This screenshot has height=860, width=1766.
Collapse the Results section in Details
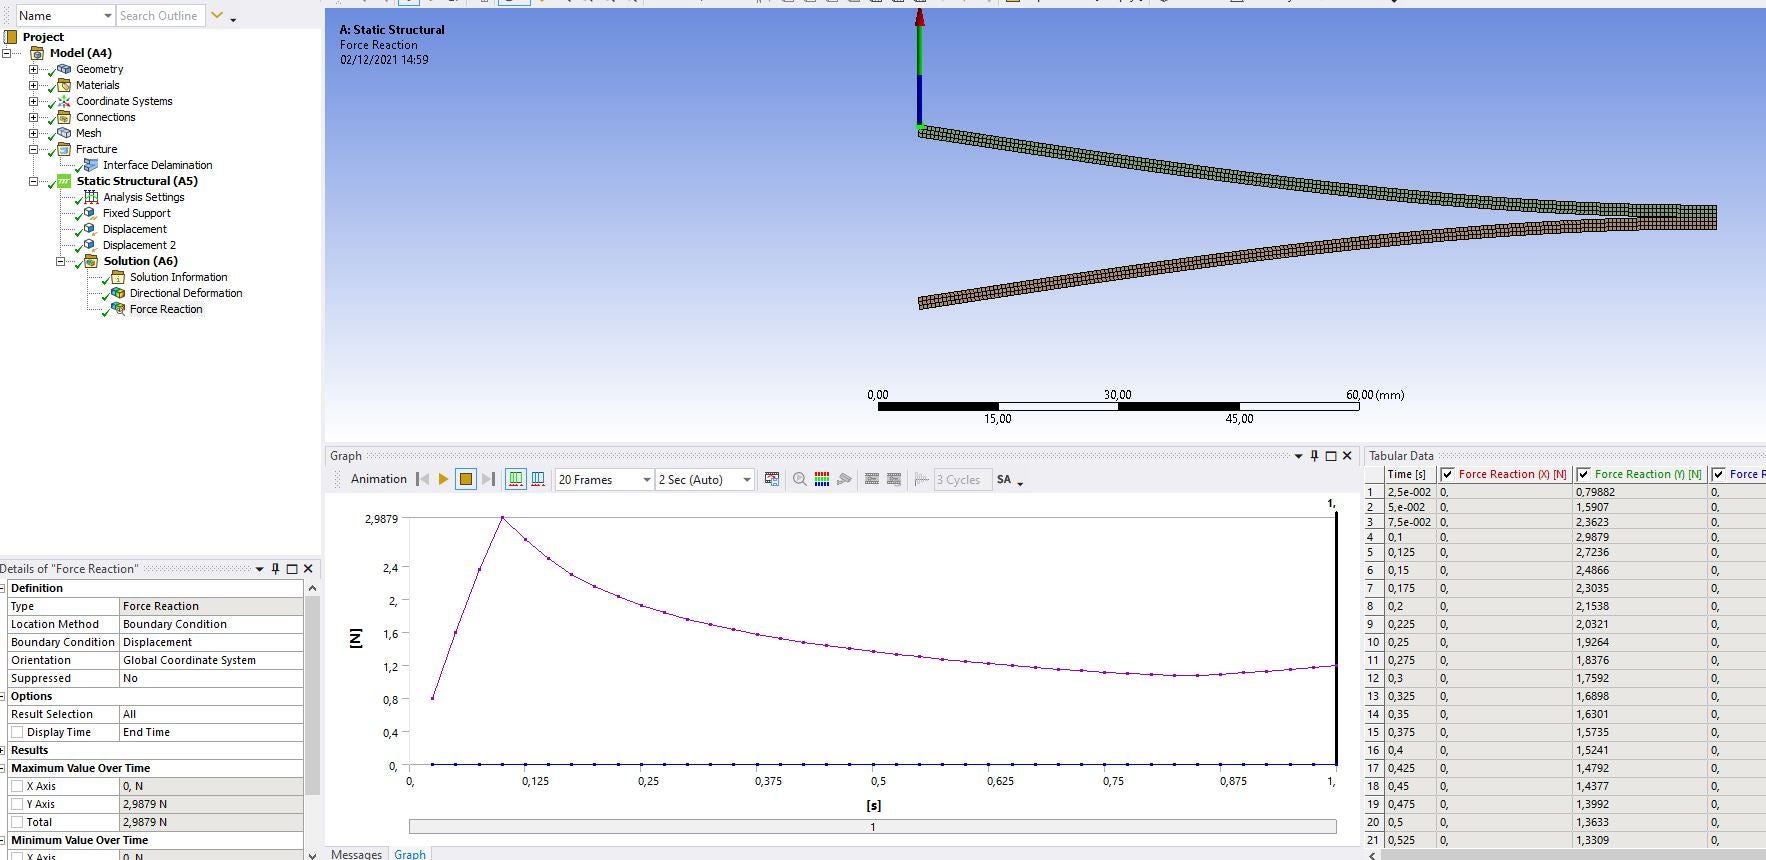(3, 750)
